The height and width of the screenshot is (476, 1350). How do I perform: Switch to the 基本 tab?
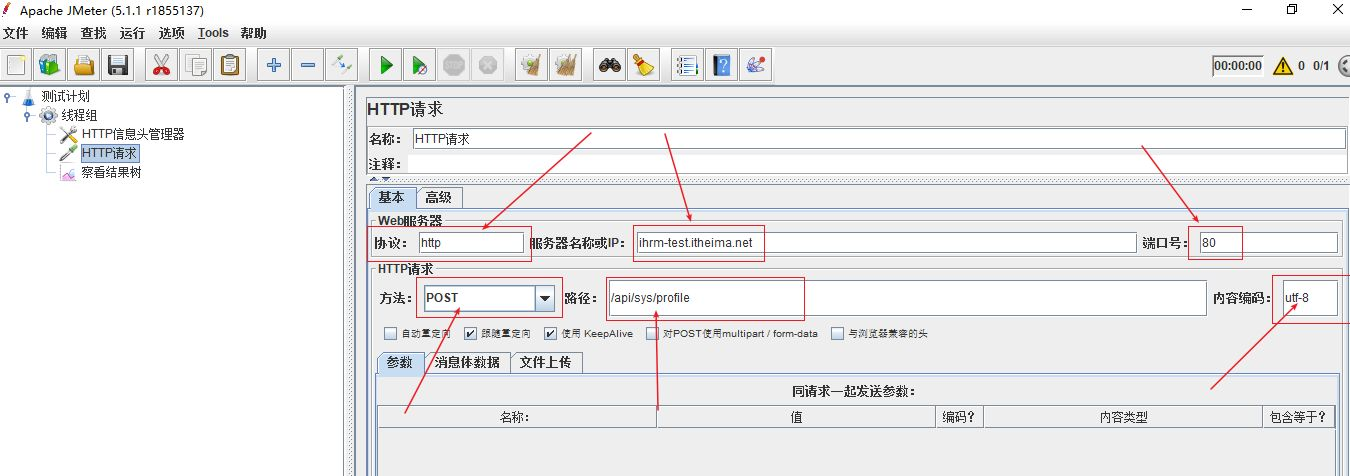click(x=391, y=197)
